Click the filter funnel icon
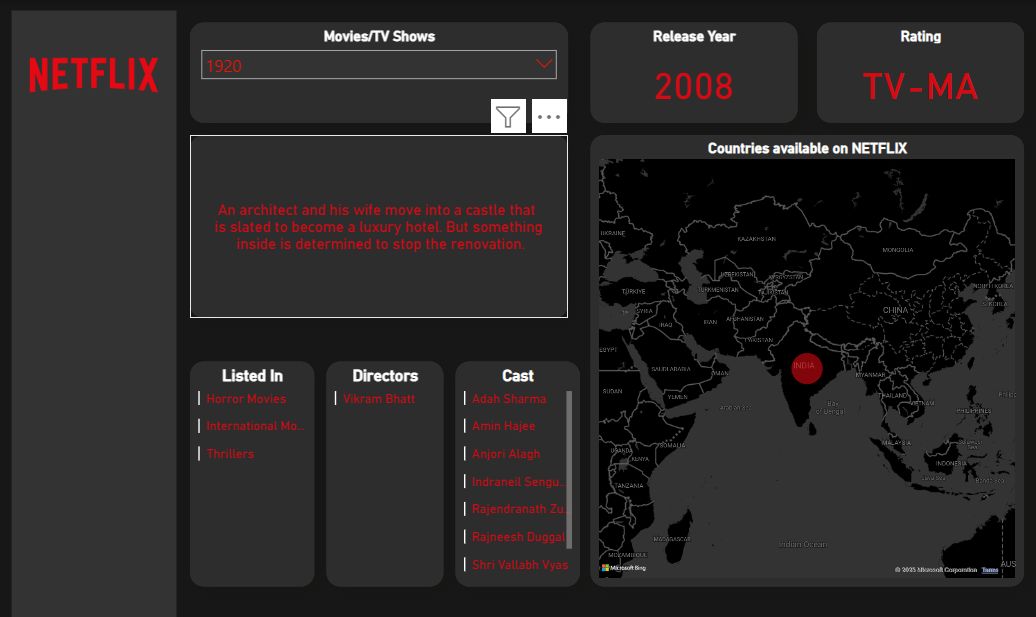The image size is (1036, 617). point(508,116)
